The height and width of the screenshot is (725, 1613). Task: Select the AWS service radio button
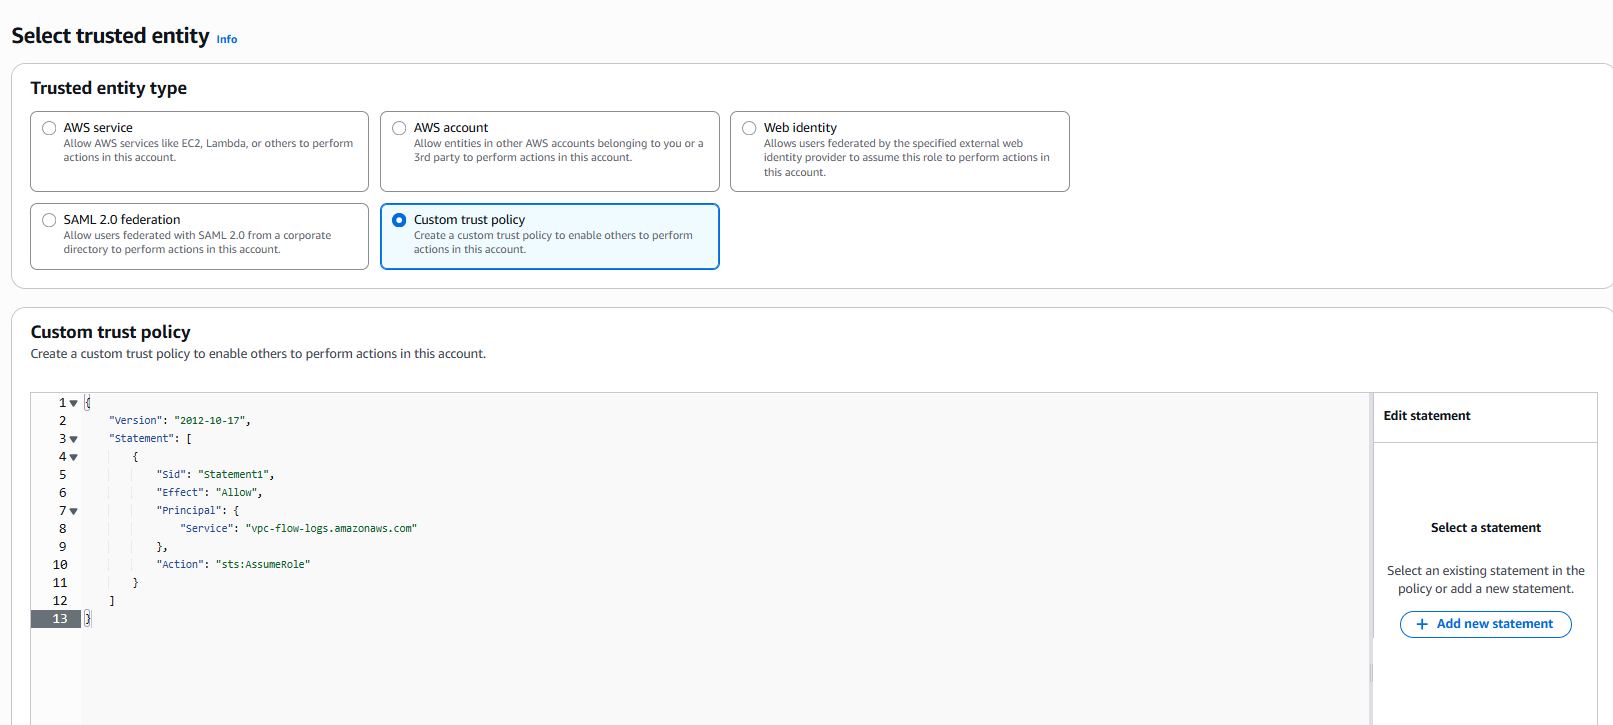point(49,128)
